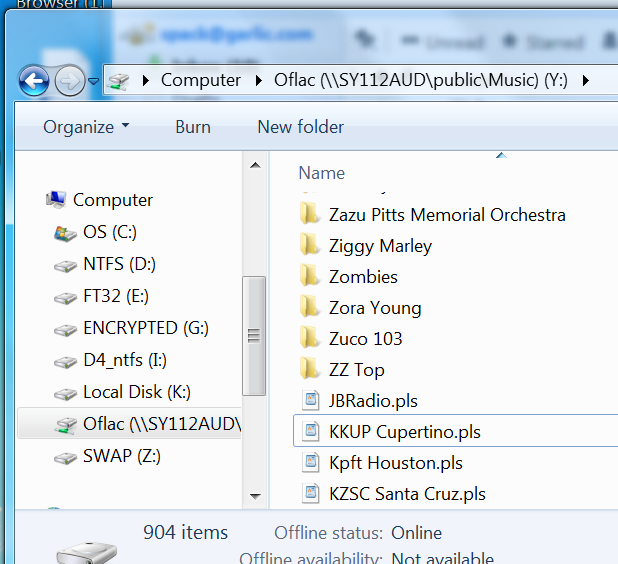
Task: Click the Oflac network drive icon in sidebar
Action: pos(65,426)
